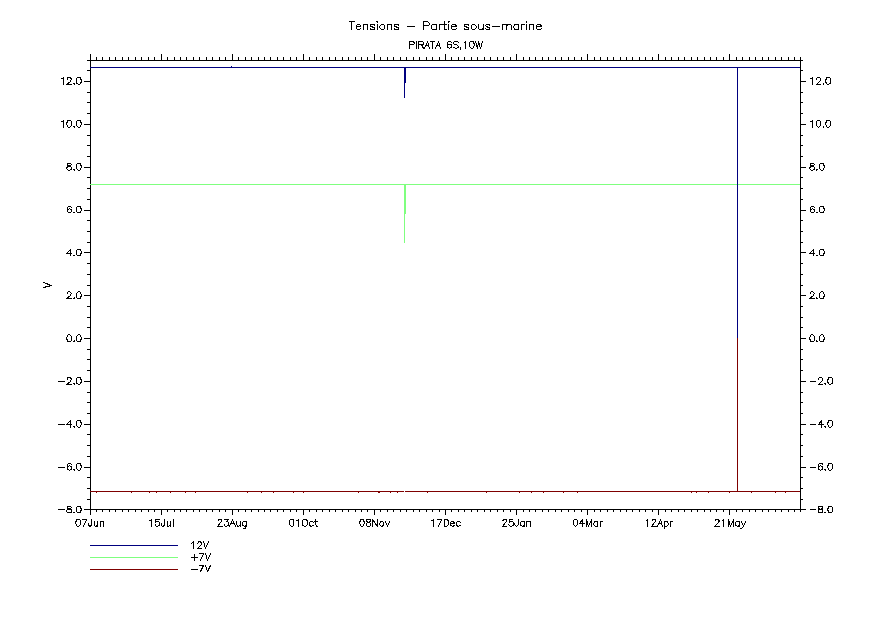891x630 pixels.
Task: Click the green downward spike on the +7V trace
Action: 404,215
